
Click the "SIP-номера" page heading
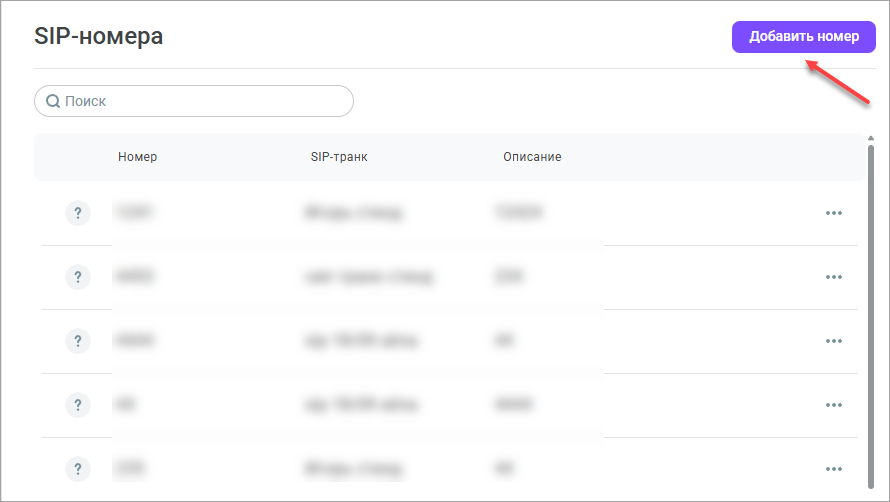pos(98,37)
